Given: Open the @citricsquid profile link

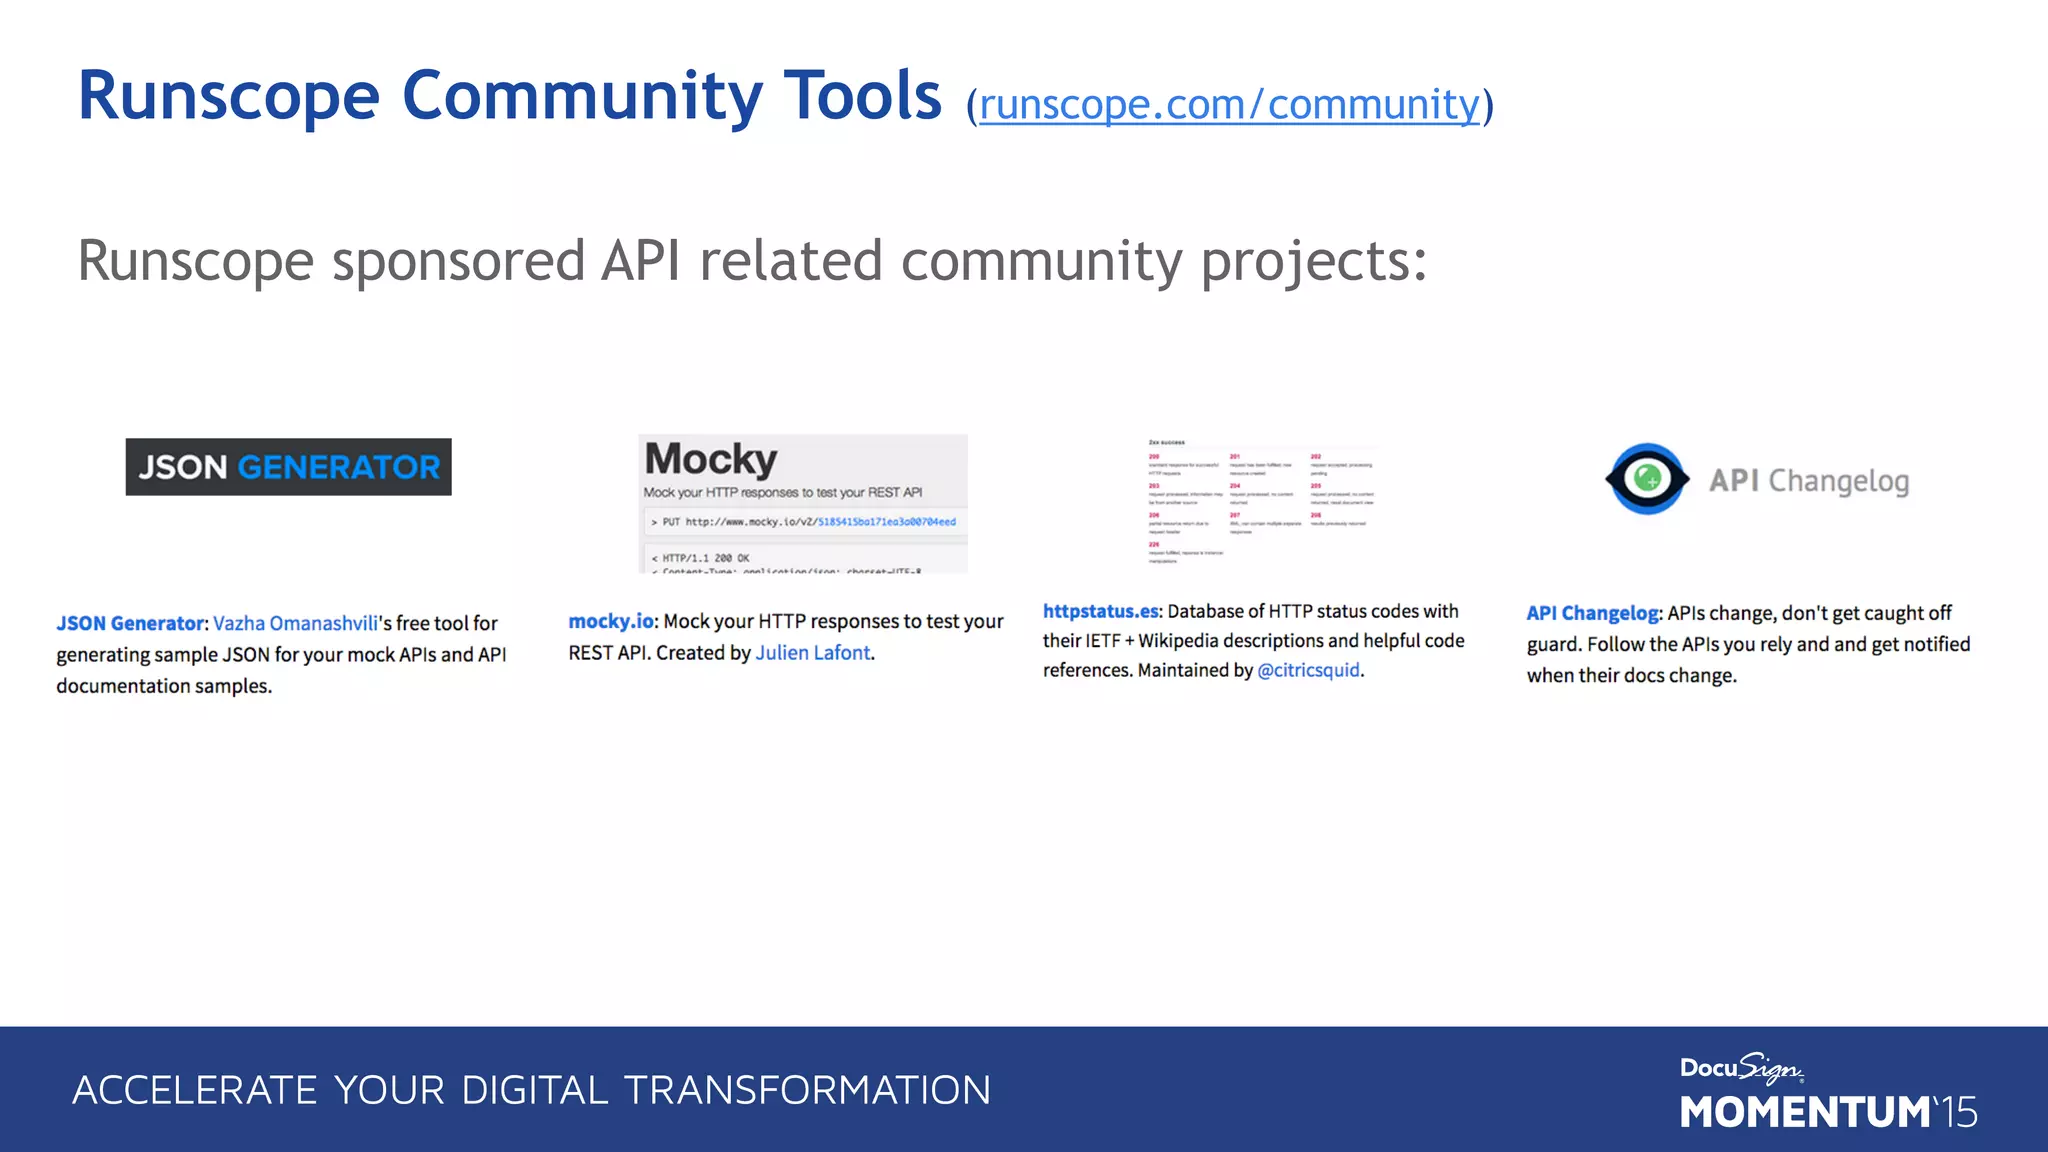Looking at the screenshot, I should (1308, 670).
